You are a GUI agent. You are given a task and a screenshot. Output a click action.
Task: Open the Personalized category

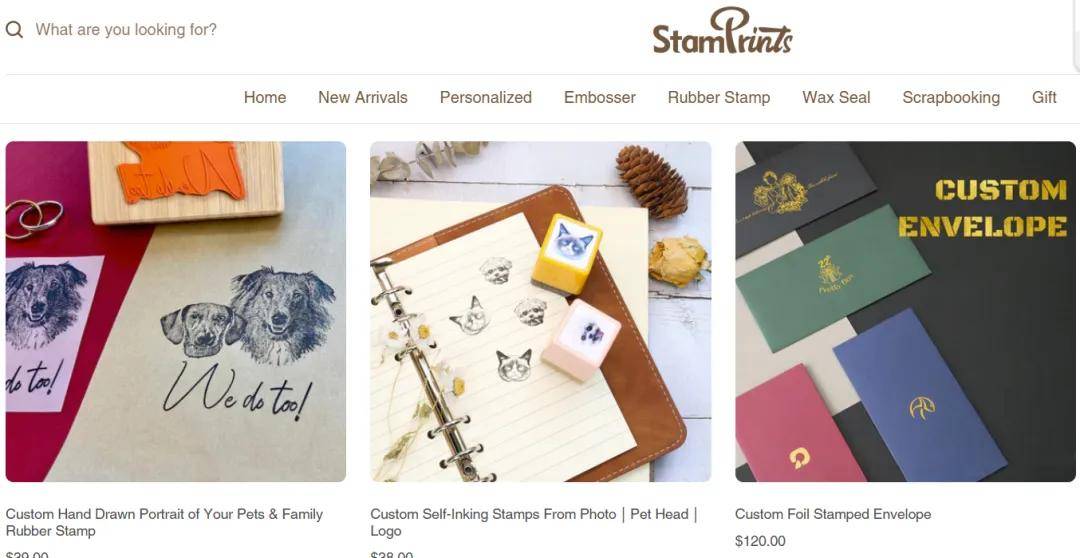point(486,98)
